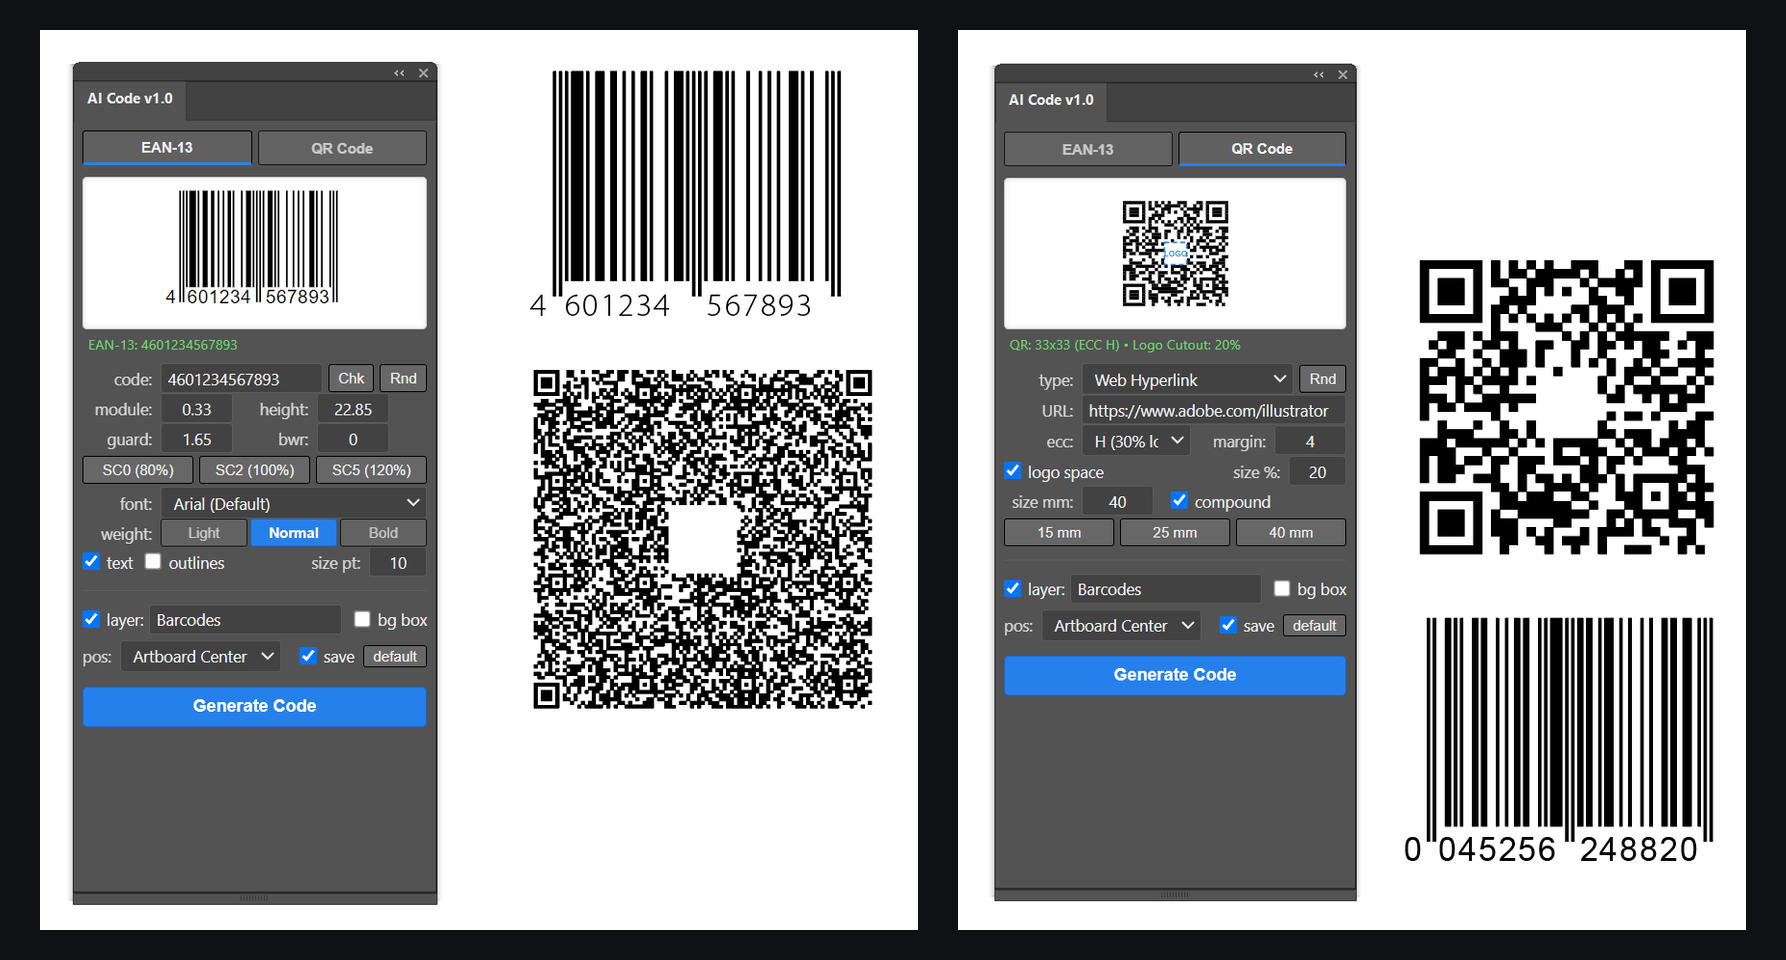Click Rnd button next to QR type dropdown
Viewport: 1786px width, 960px height.
click(x=1323, y=379)
